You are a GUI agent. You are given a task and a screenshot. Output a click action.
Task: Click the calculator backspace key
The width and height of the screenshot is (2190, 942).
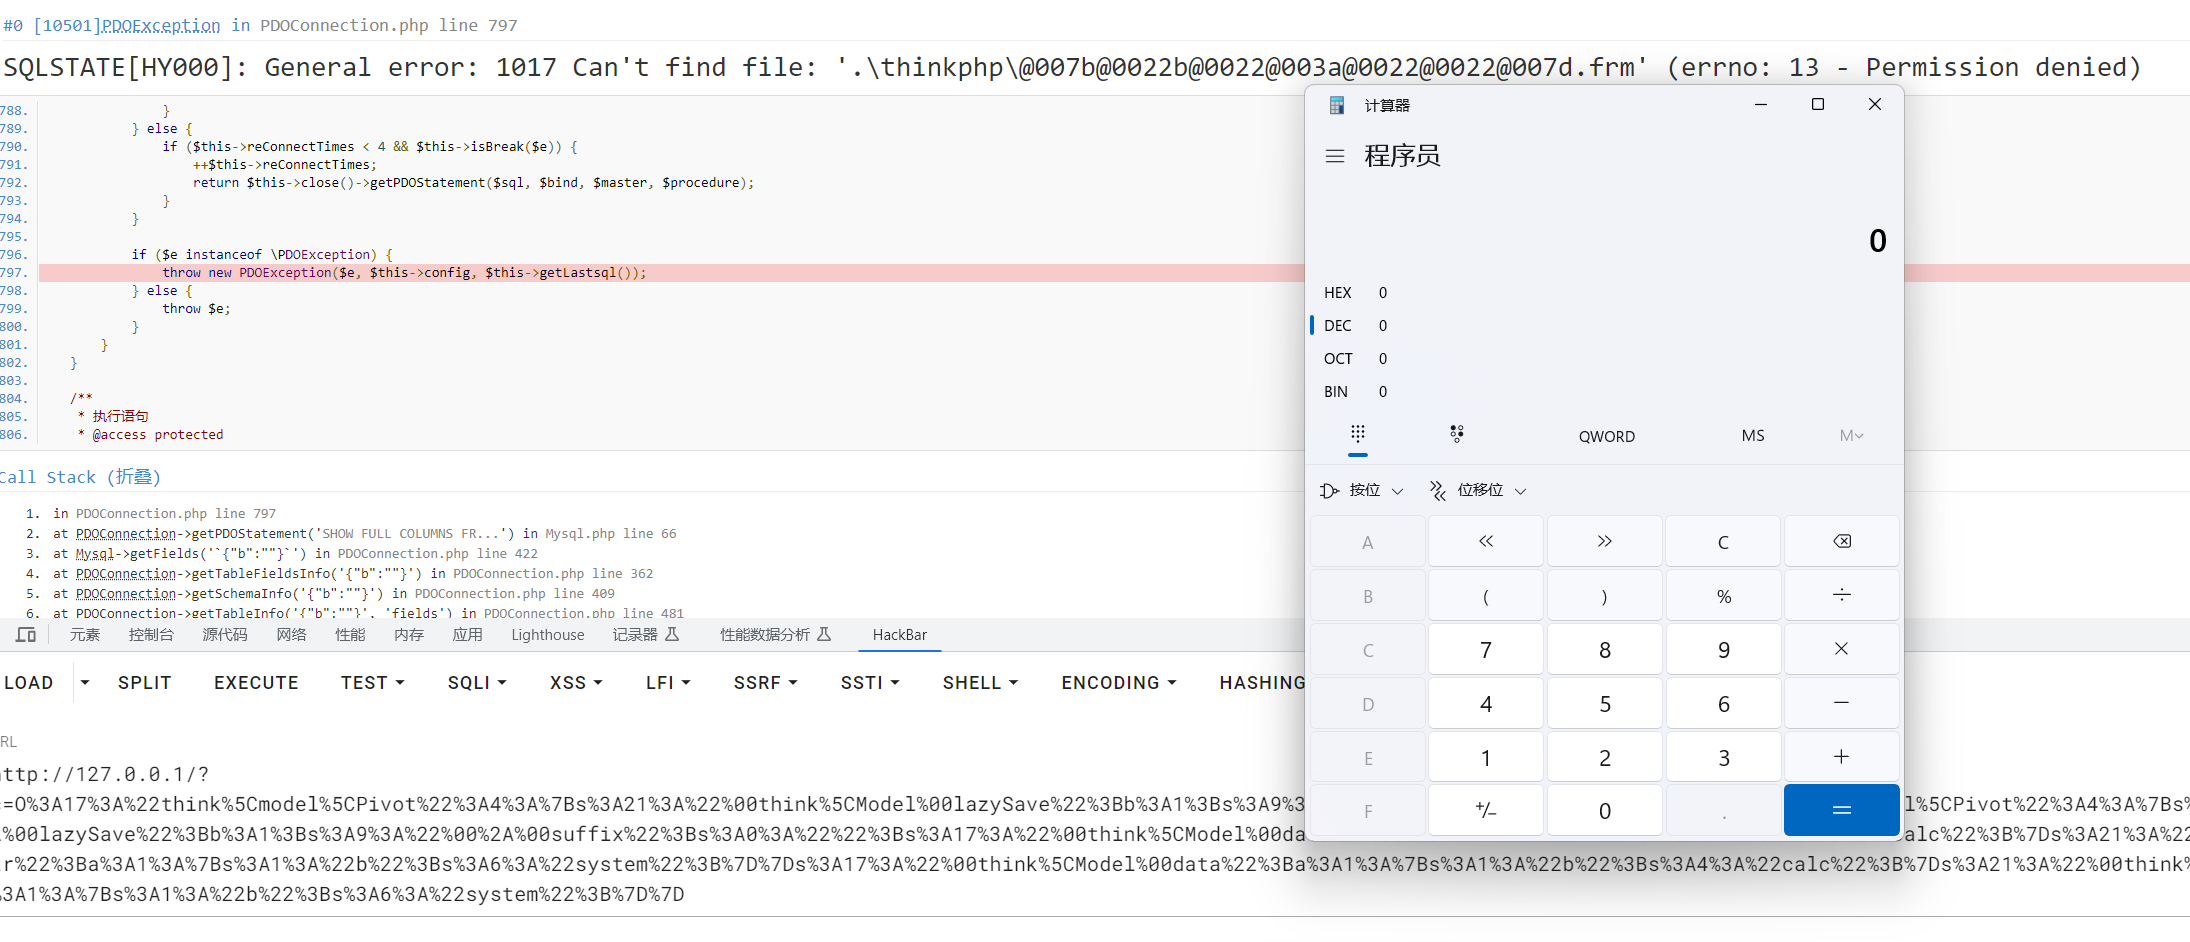[x=1841, y=541]
